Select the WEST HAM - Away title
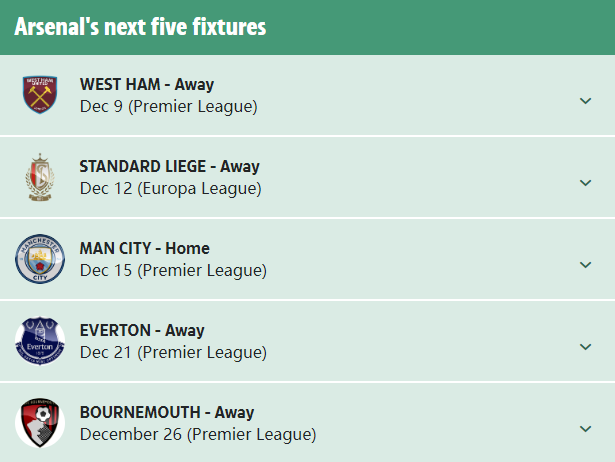This screenshot has height=462, width=615. [147, 84]
